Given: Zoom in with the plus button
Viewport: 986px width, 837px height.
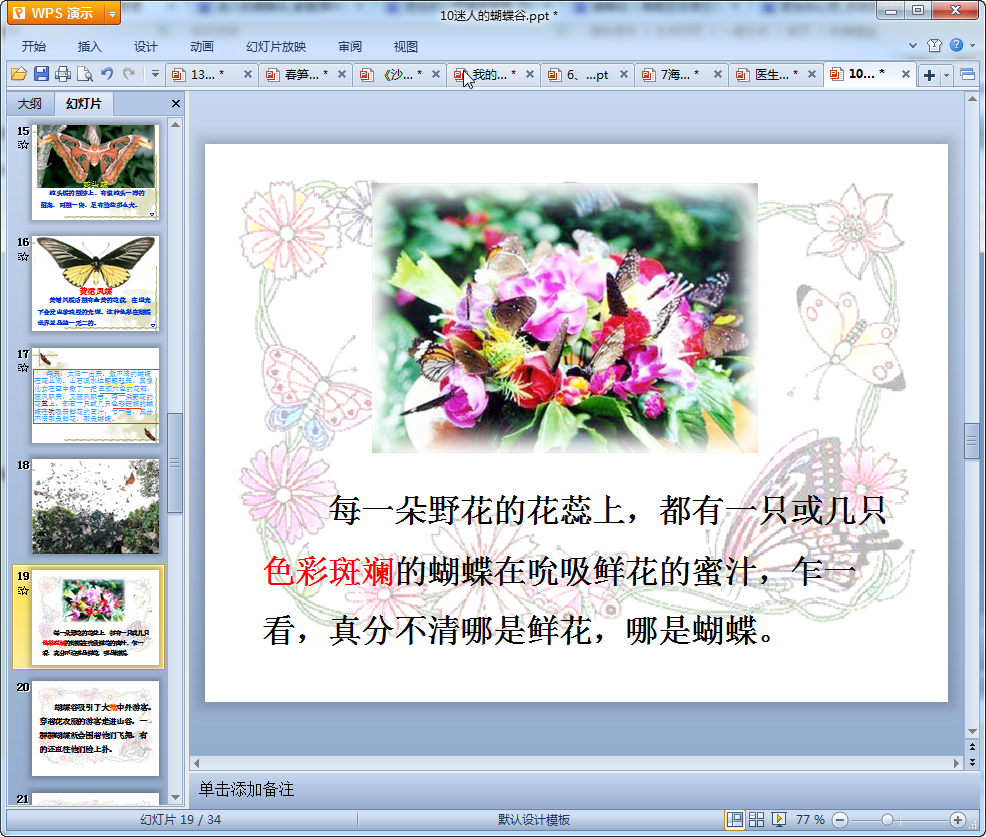Looking at the screenshot, I should click(x=958, y=819).
